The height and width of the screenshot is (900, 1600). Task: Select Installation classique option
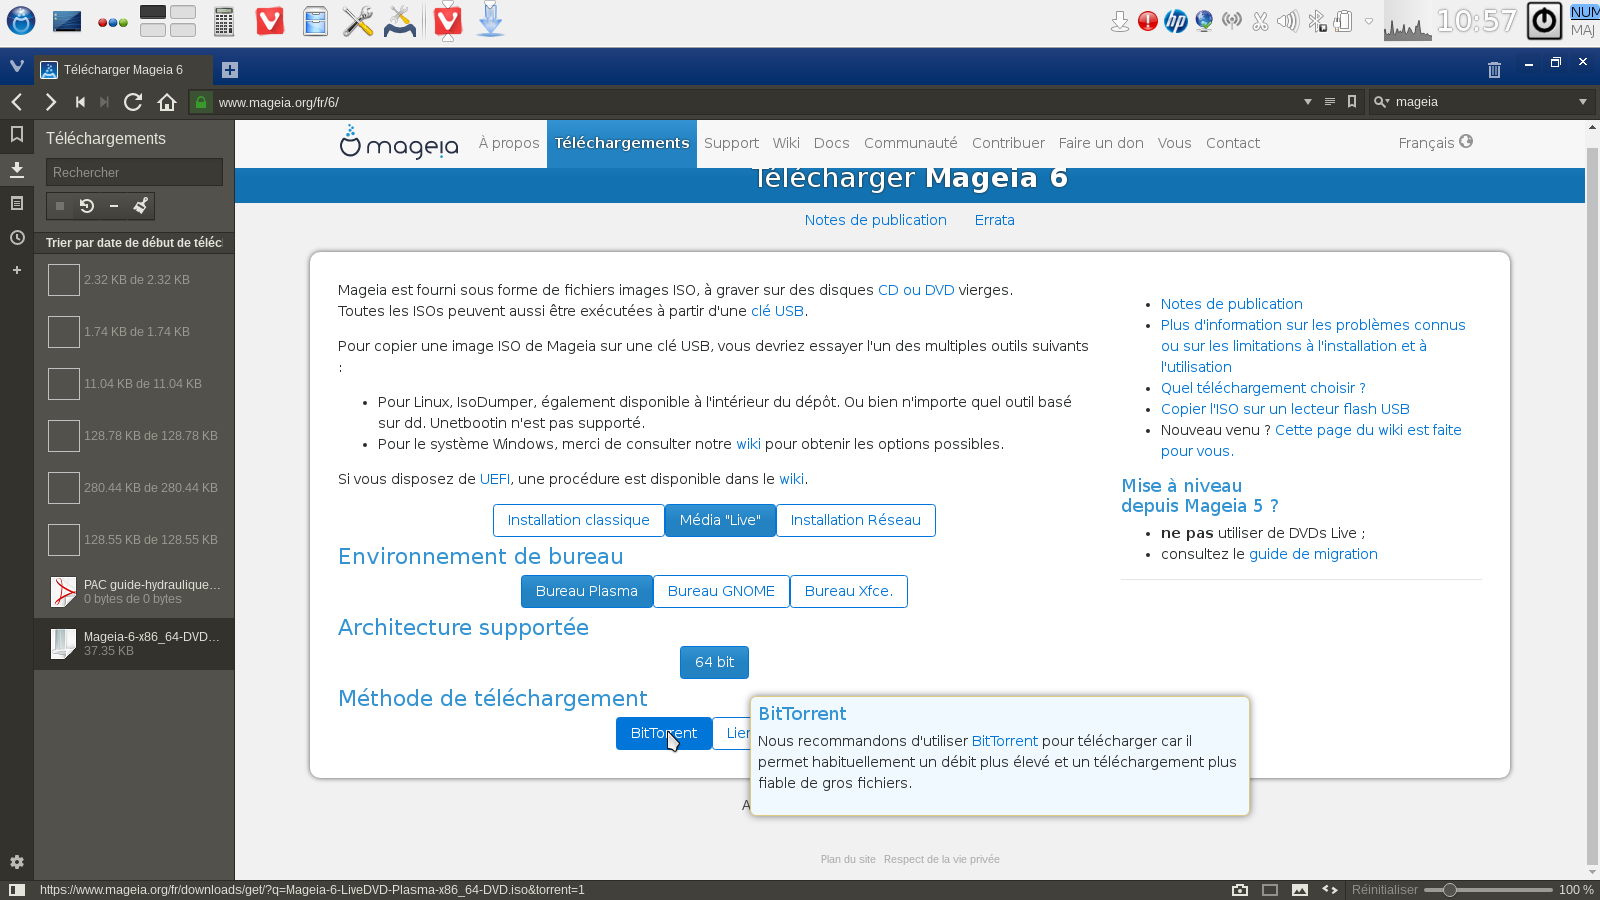(x=578, y=520)
